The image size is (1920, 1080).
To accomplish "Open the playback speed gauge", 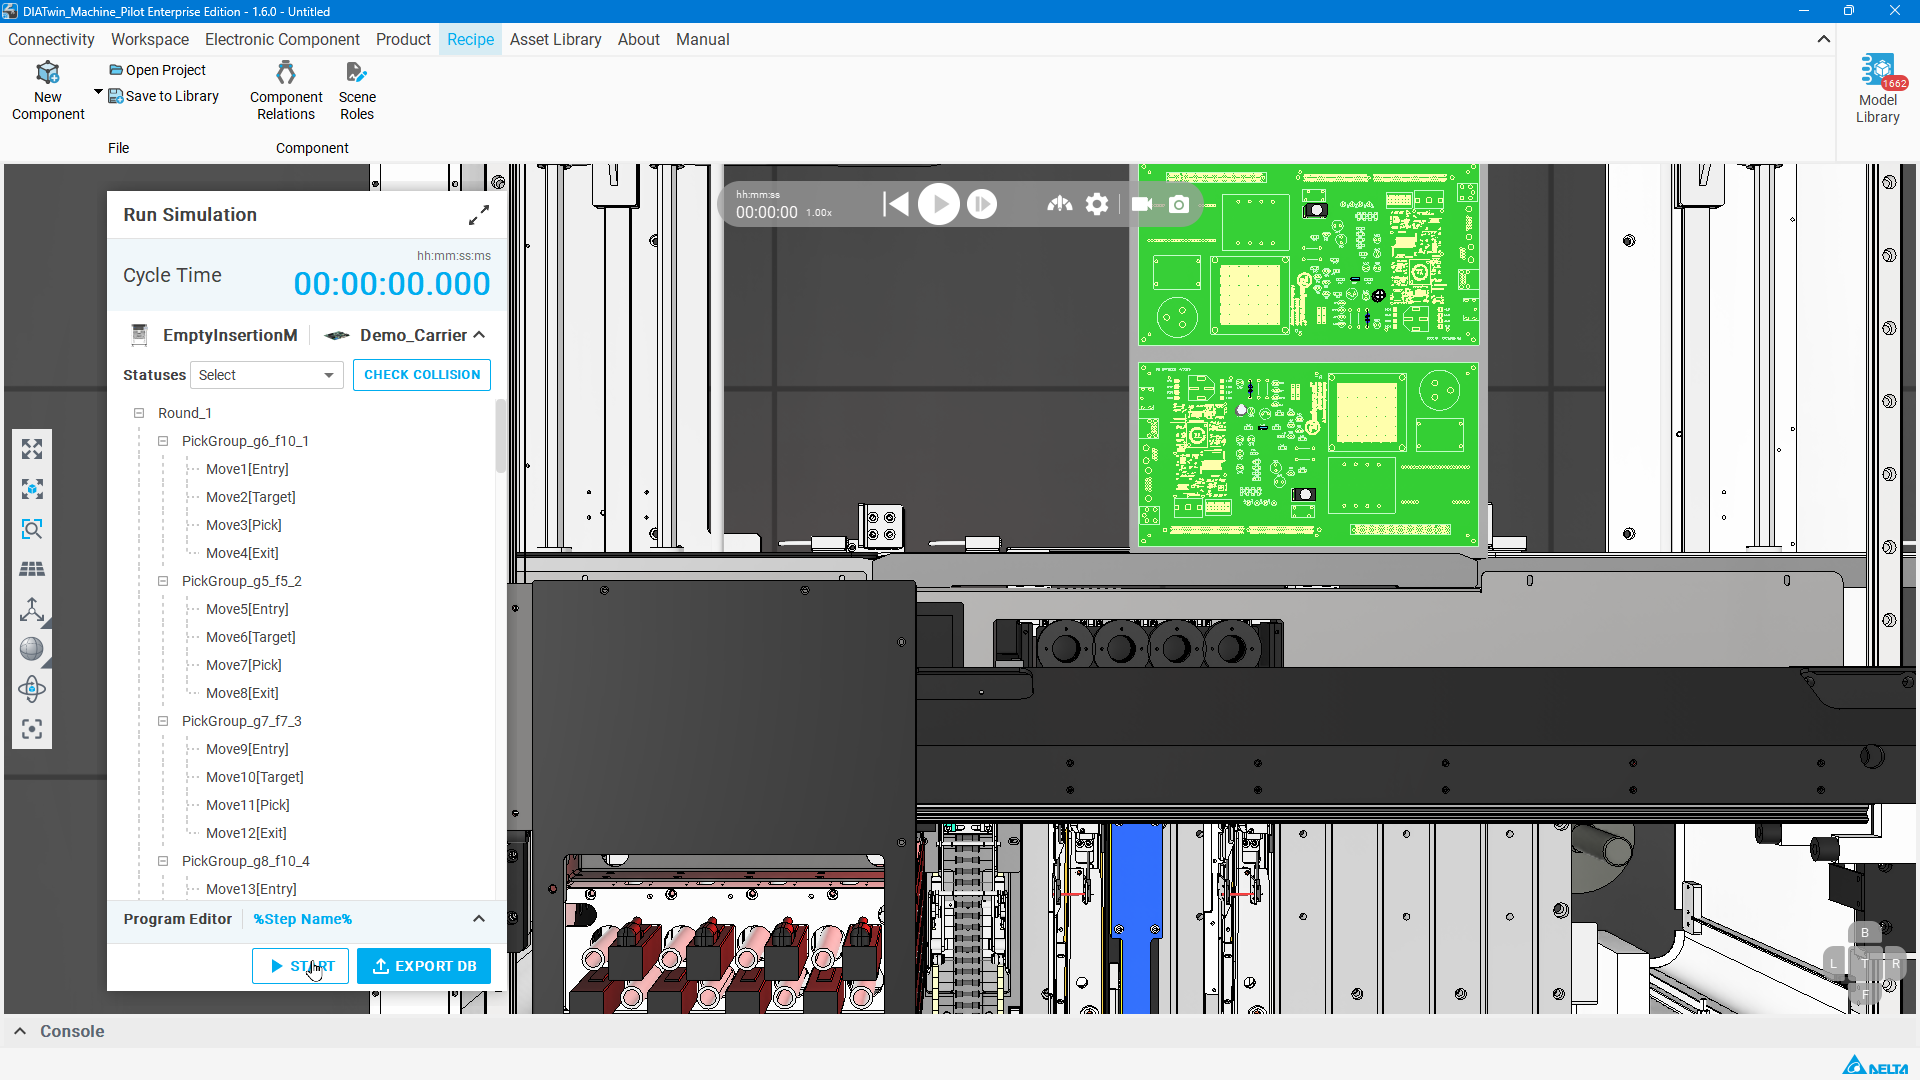I will pos(1060,204).
